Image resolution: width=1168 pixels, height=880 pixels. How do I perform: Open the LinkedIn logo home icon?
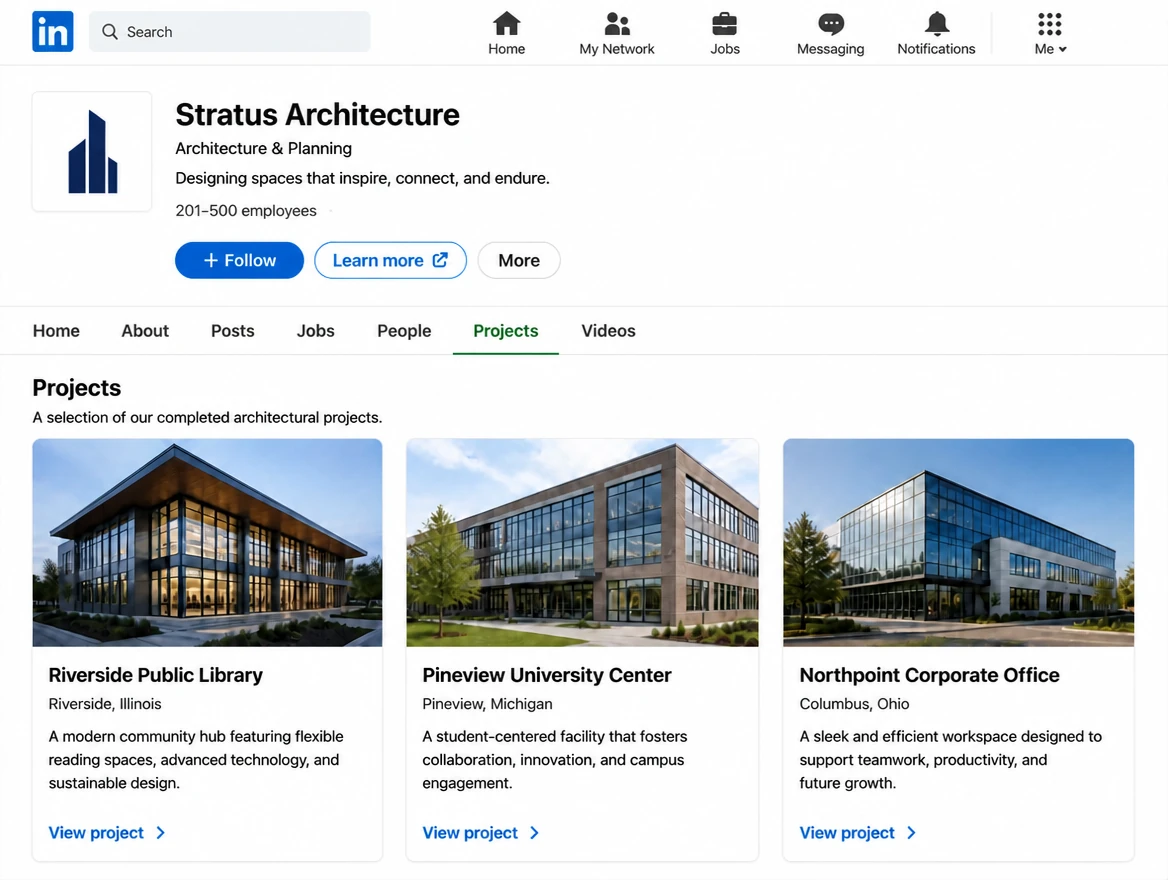(x=53, y=31)
